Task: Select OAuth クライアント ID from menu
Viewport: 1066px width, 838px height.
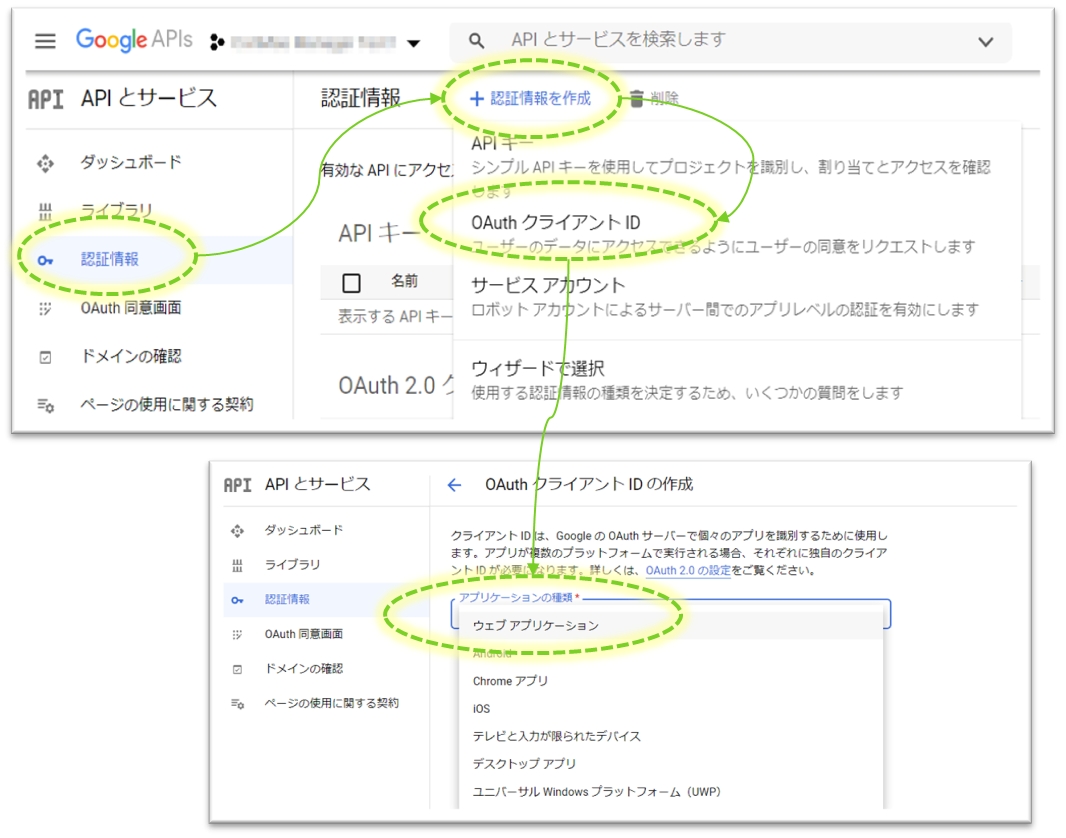Action: 555,223
